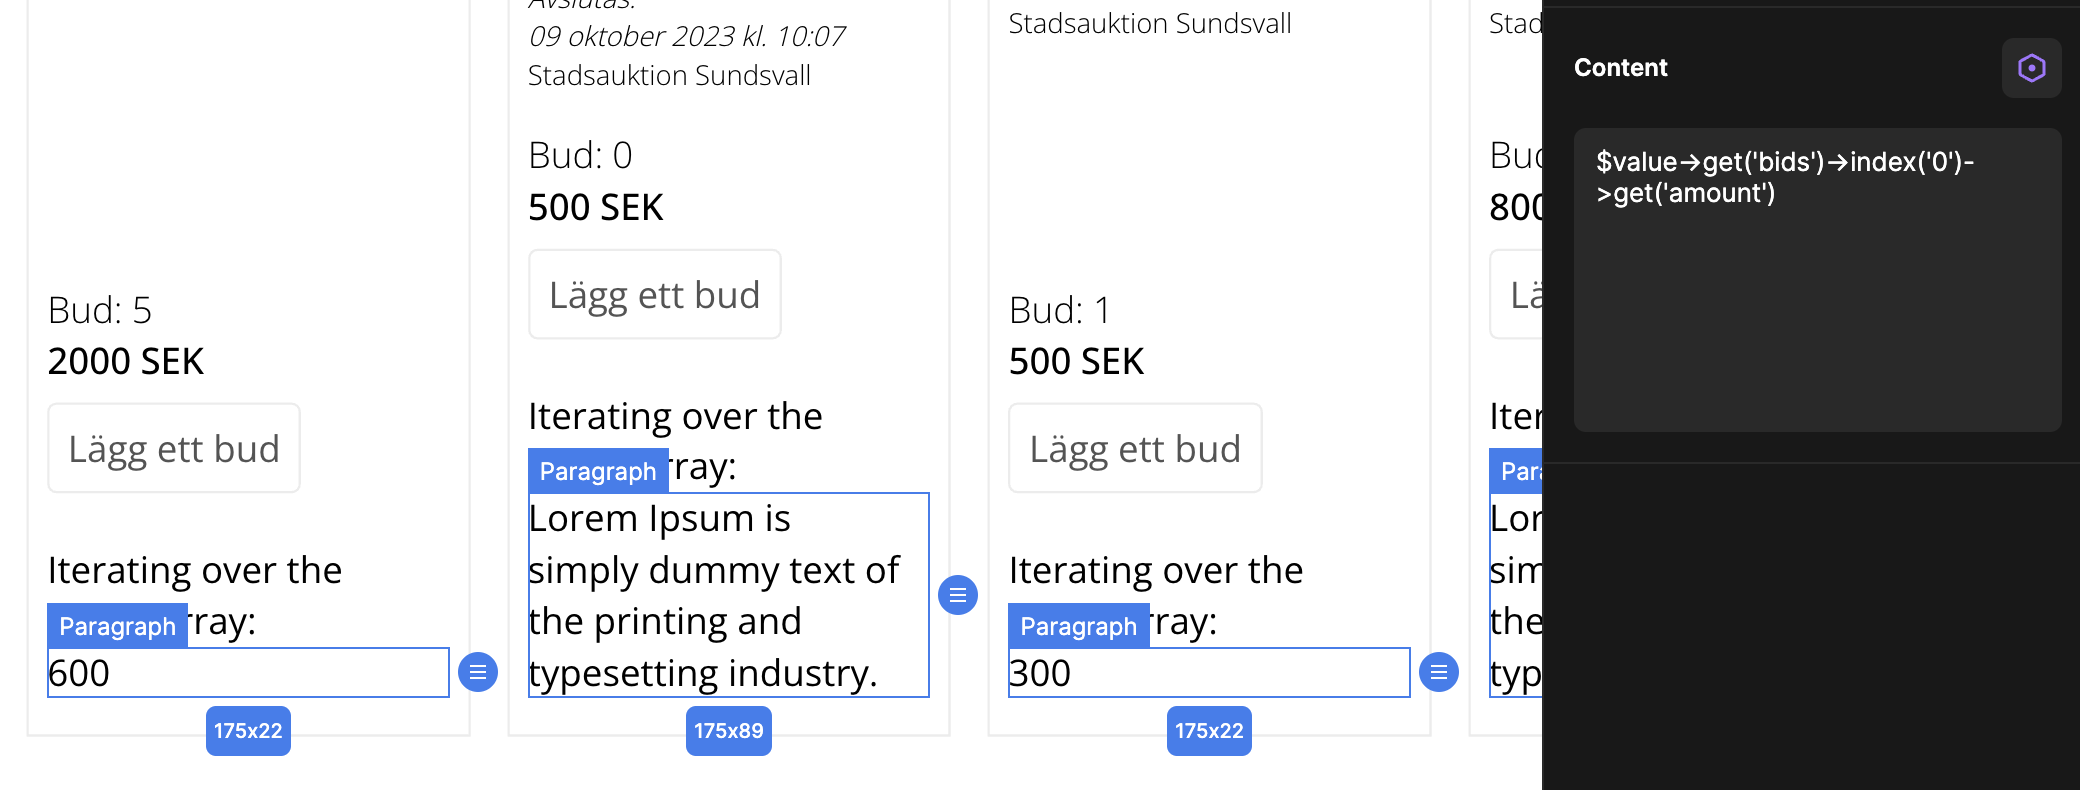Click Lägg ett bud button under 2000 SEK
This screenshot has height=790, width=2080.
click(x=174, y=448)
